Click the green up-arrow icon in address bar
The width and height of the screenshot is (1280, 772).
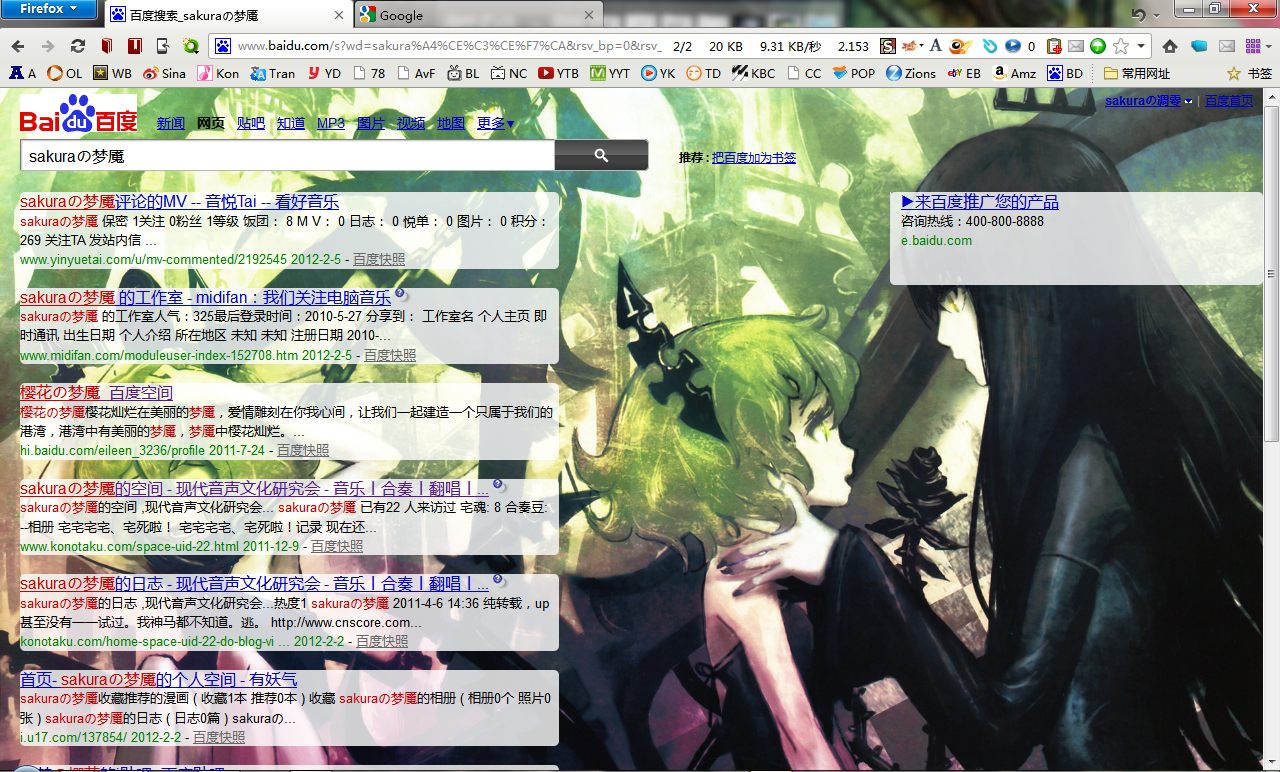(x=1098, y=46)
